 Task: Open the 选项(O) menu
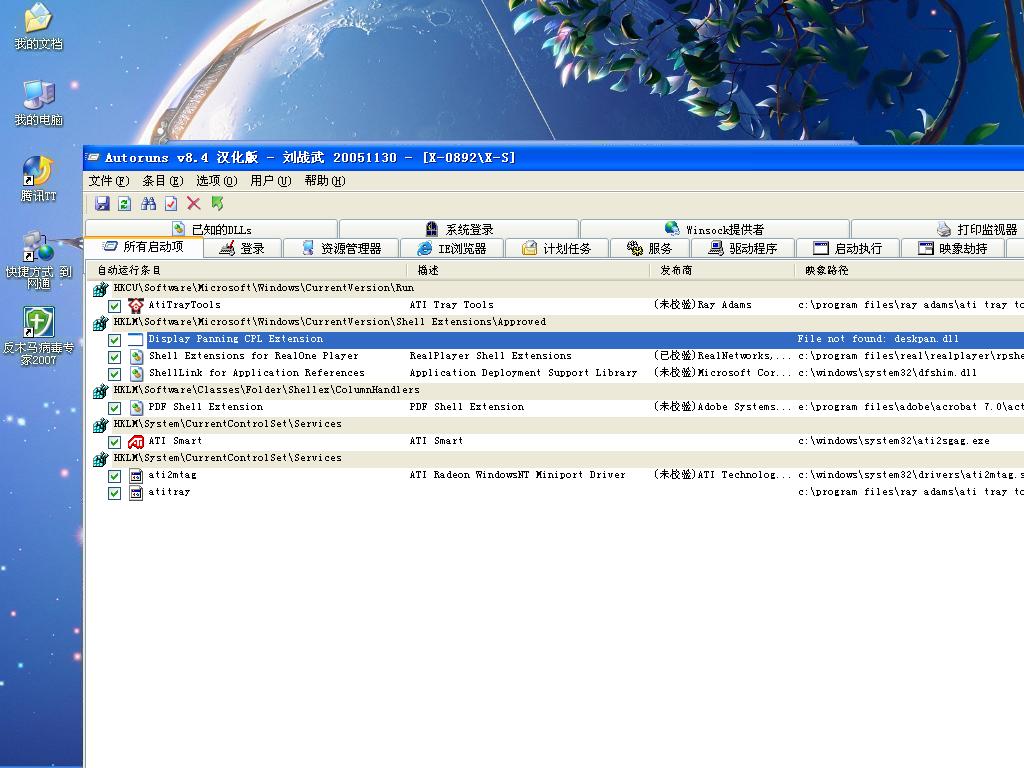pos(216,181)
